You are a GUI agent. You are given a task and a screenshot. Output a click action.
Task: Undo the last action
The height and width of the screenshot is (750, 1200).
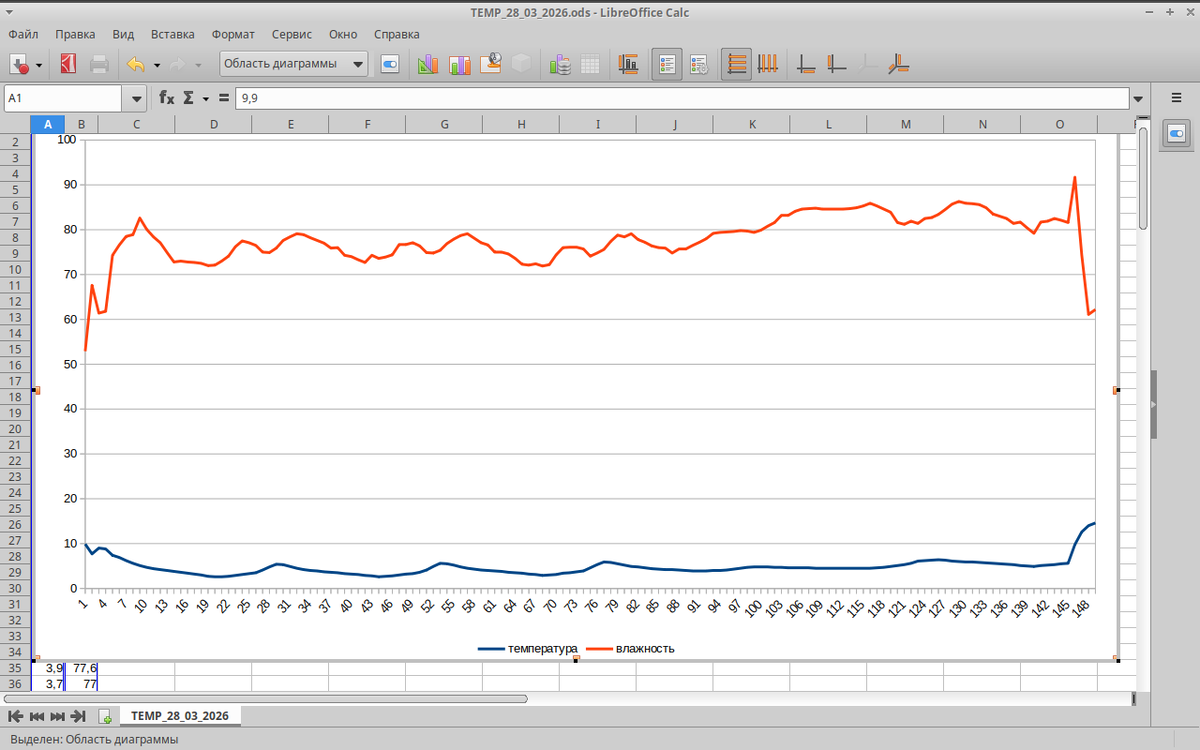coord(136,65)
